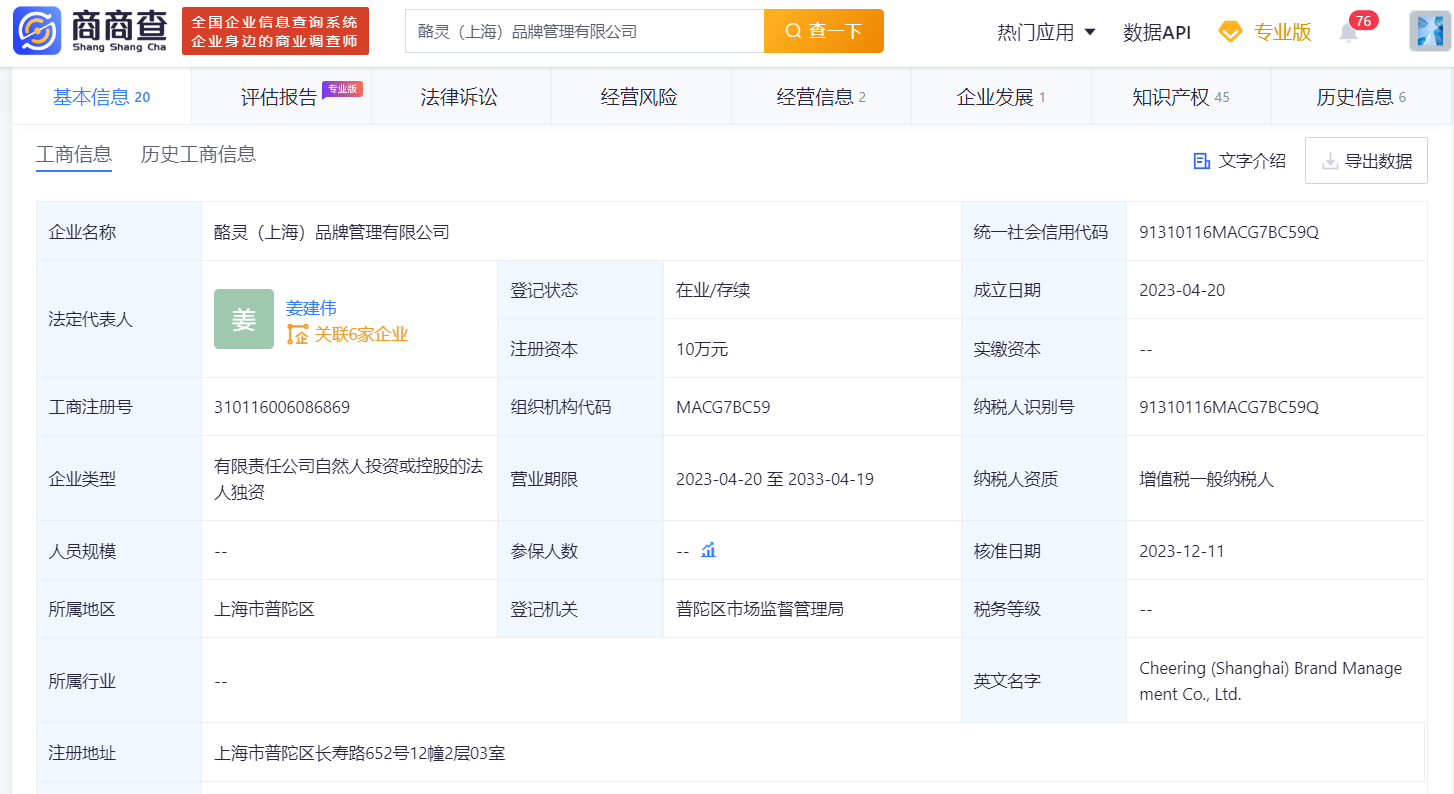
Task: Click the orange 查一下 search button
Action: tap(824, 31)
